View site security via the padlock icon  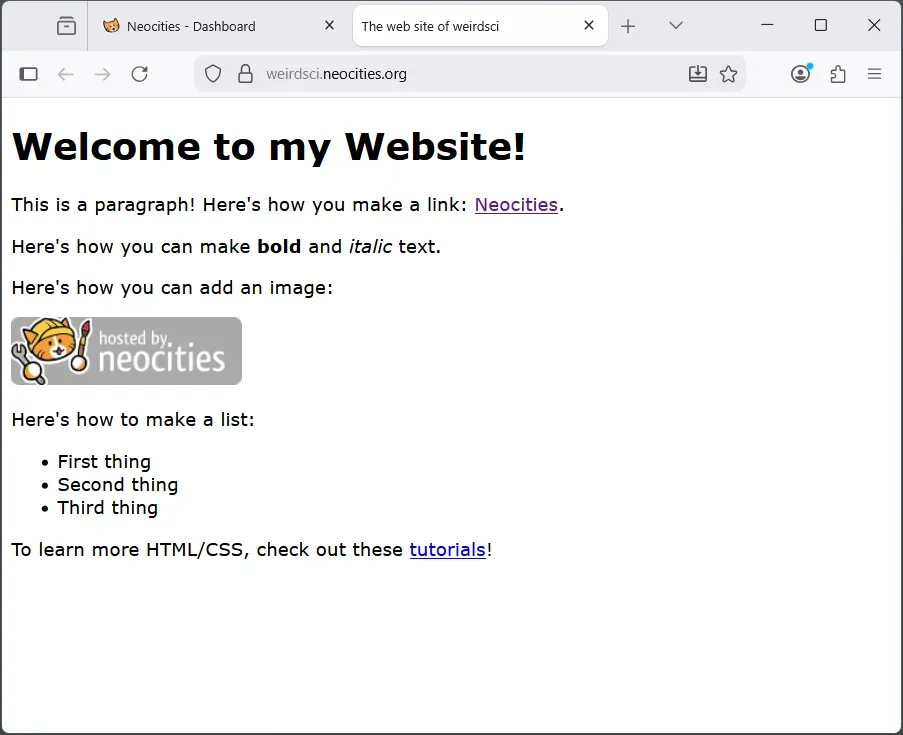246,73
